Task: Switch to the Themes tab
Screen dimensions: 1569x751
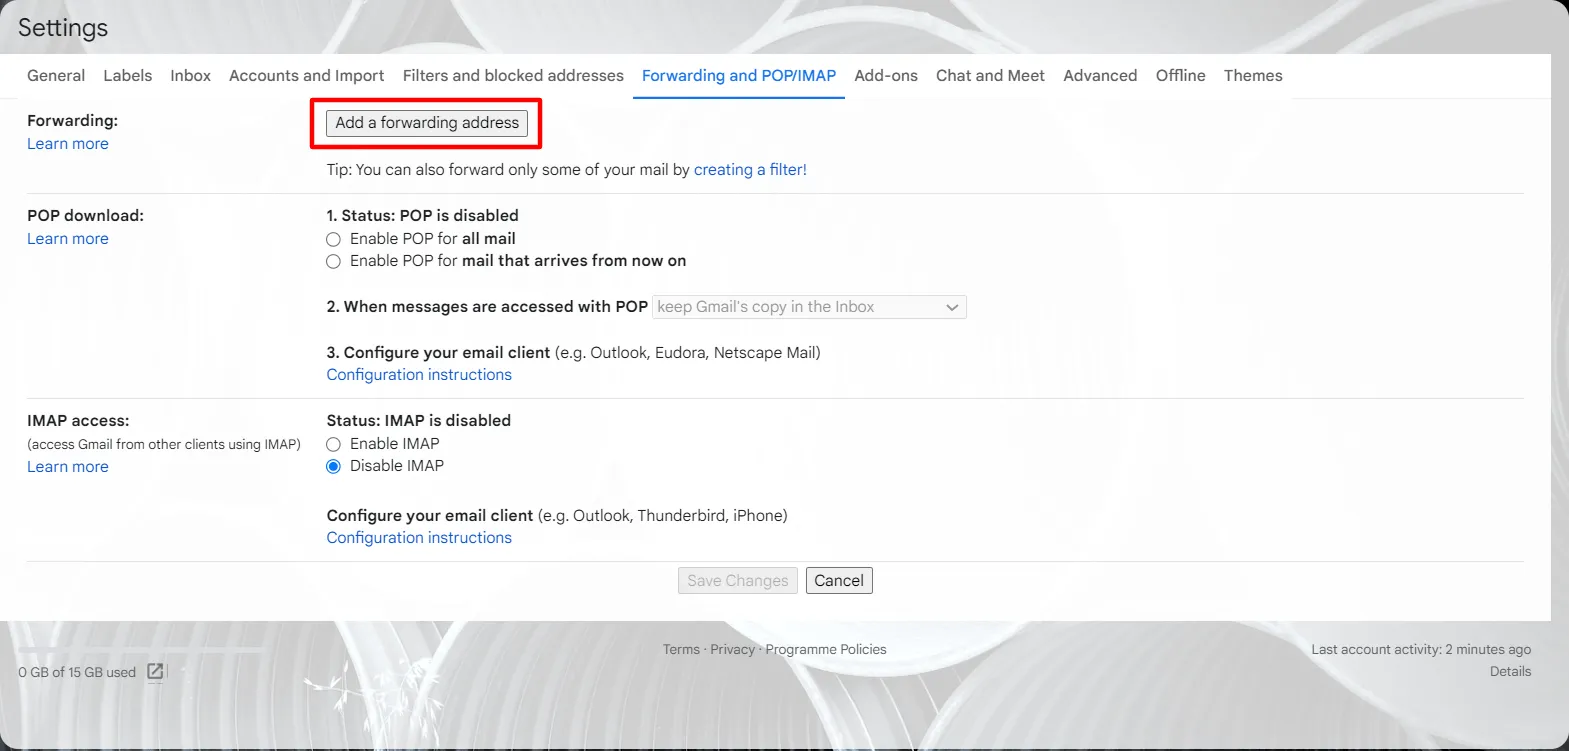Action: [x=1253, y=75]
